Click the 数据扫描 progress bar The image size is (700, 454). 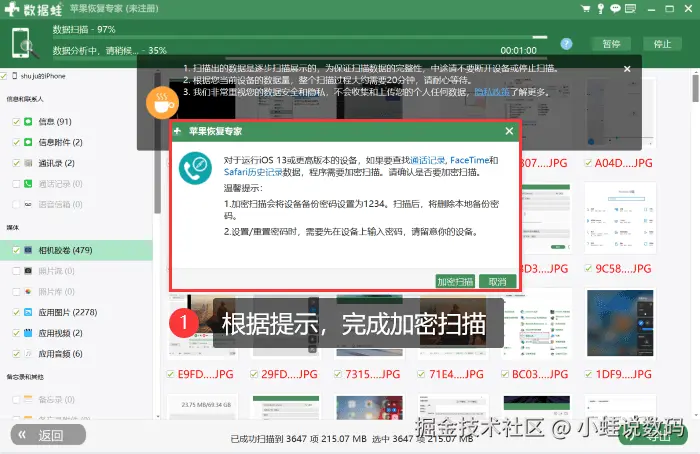[x=300, y=37]
